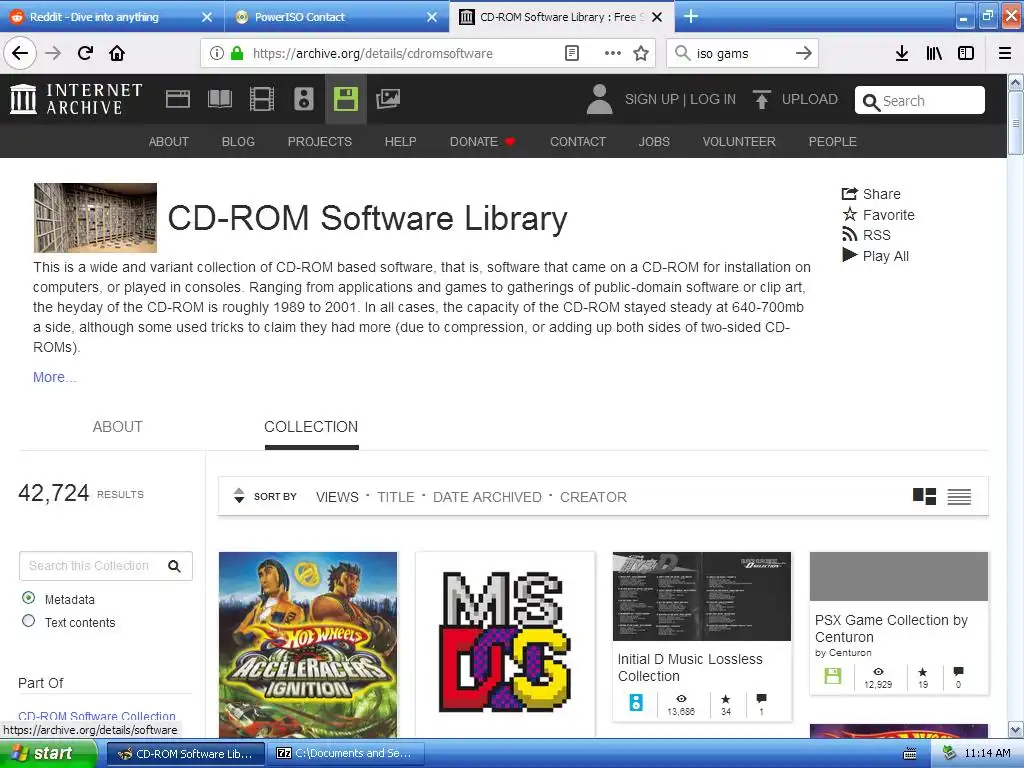This screenshot has width=1024, height=768.
Task: Open the Software floppy disk icon
Action: tap(345, 99)
